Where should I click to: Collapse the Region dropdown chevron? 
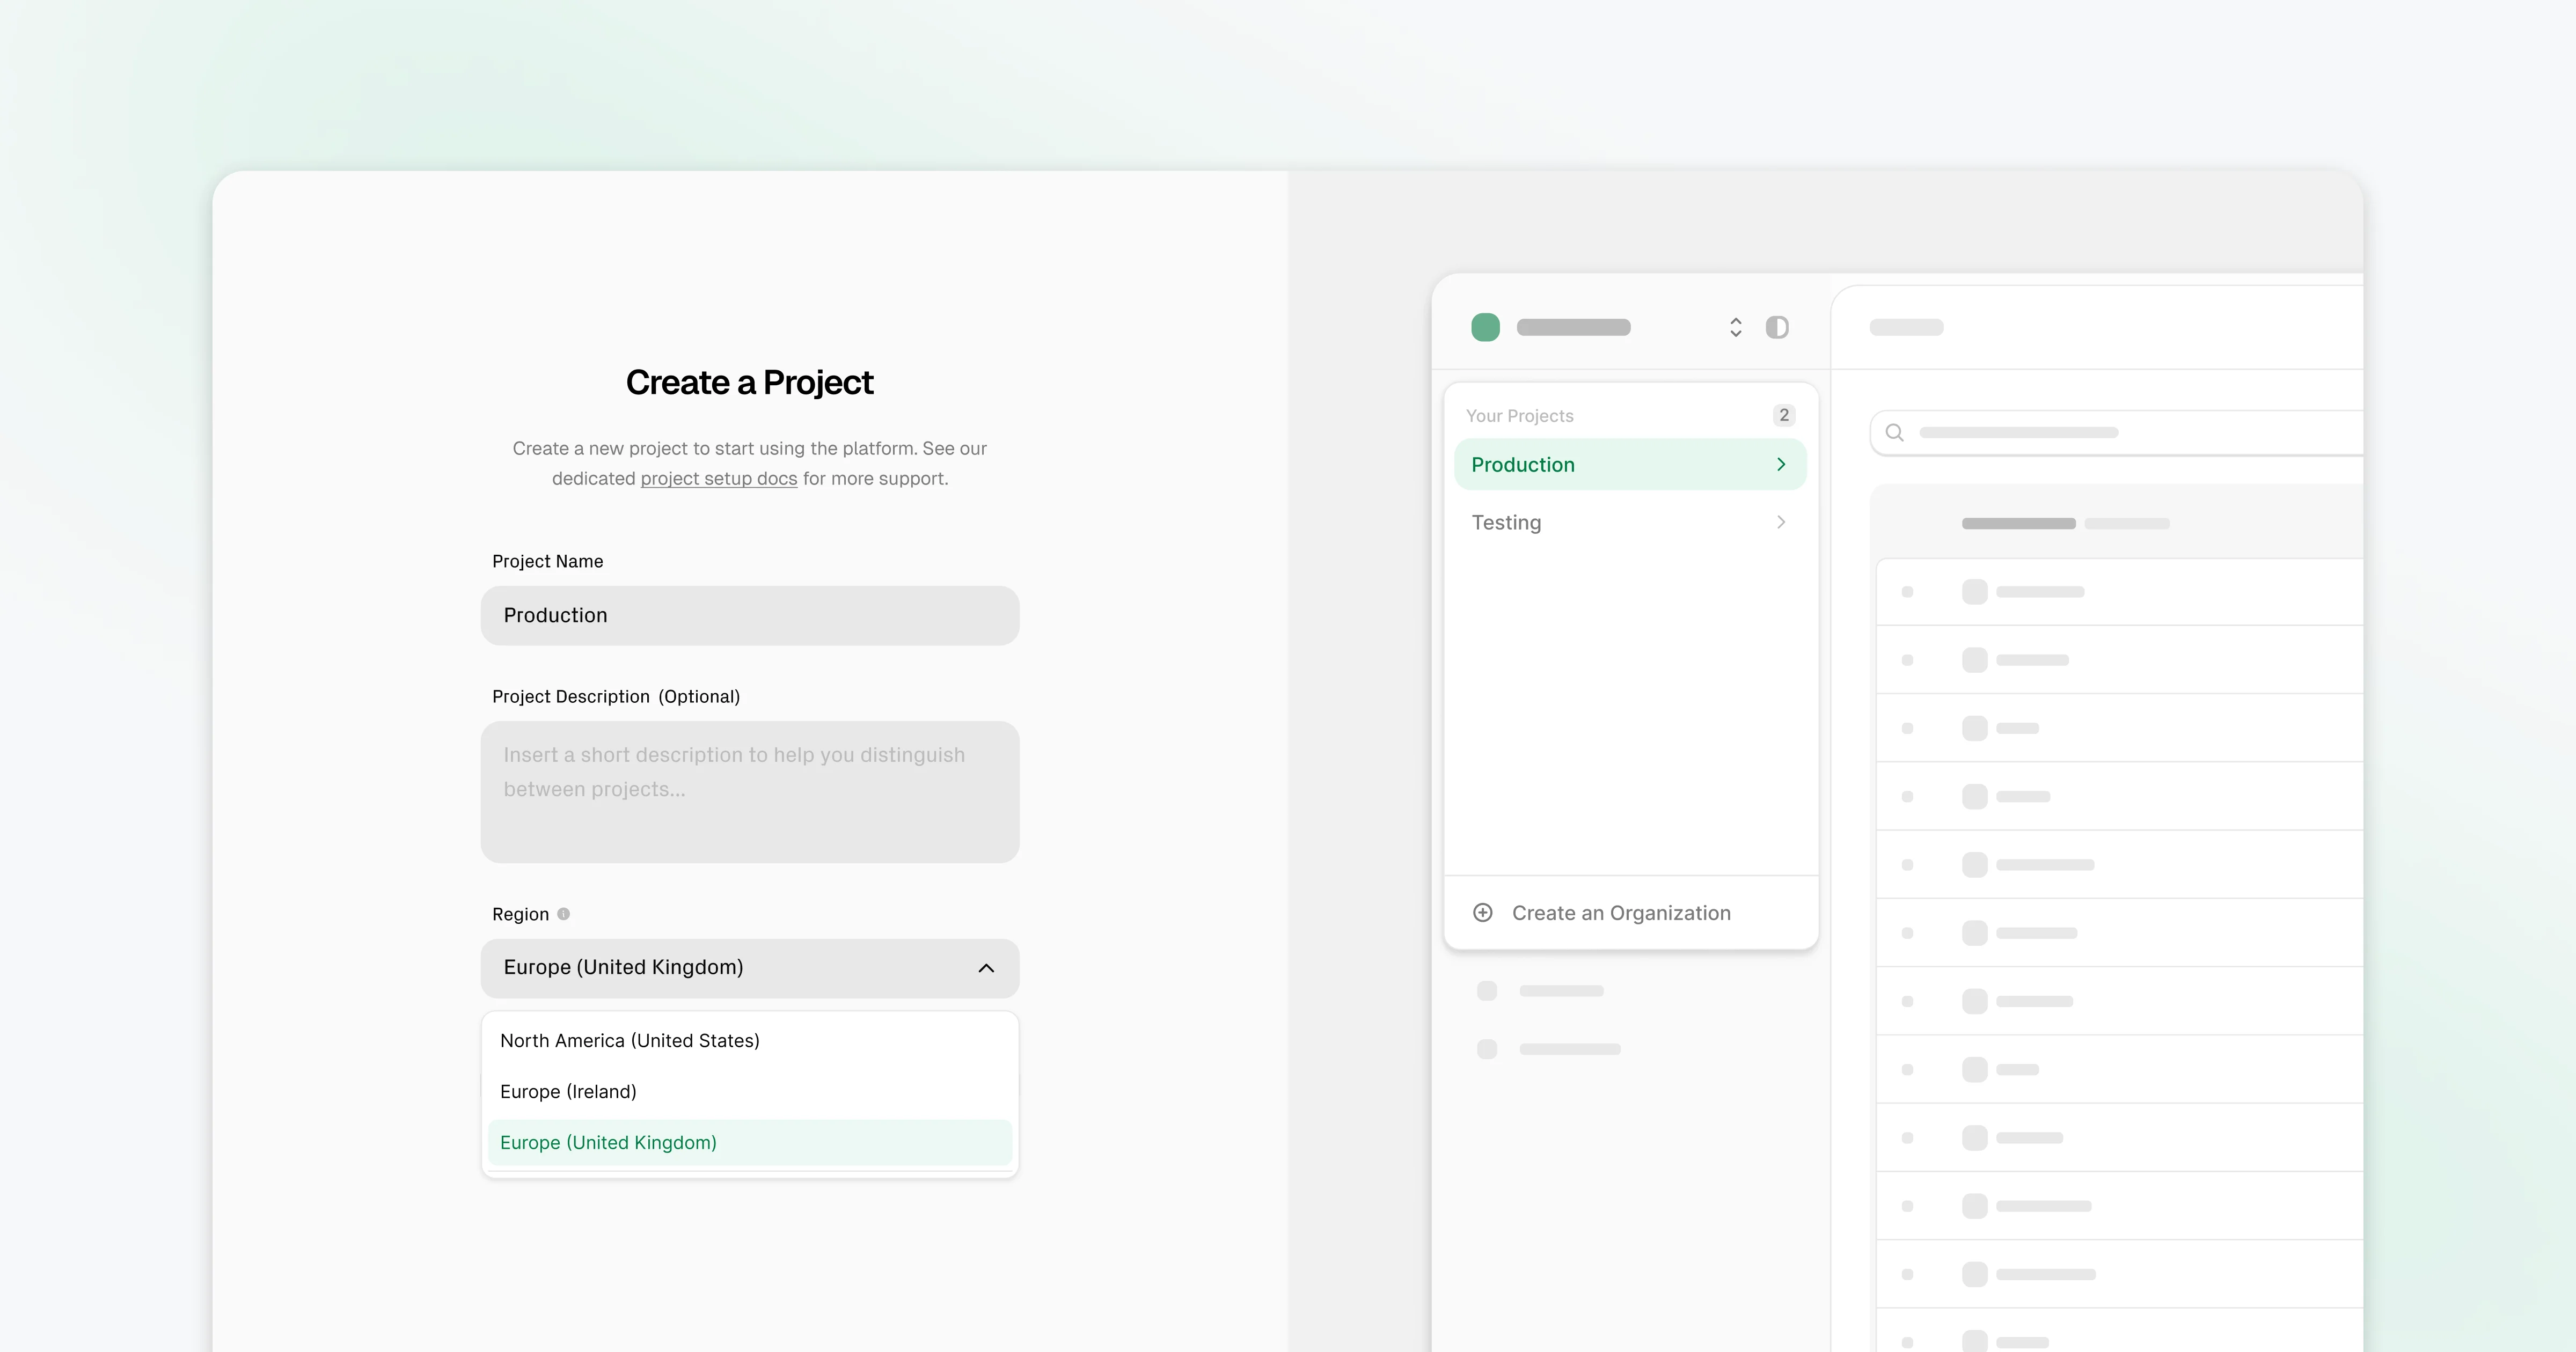[x=986, y=968]
